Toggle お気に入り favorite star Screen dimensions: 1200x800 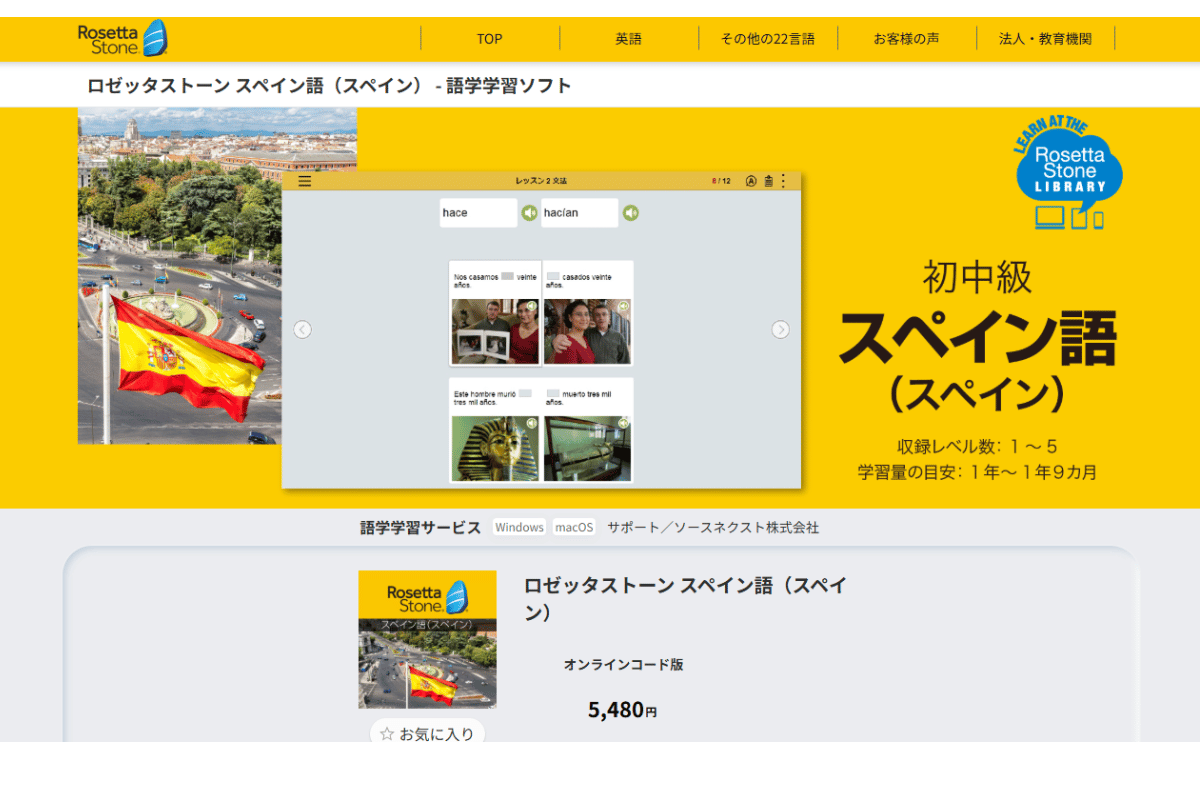click(426, 731)
